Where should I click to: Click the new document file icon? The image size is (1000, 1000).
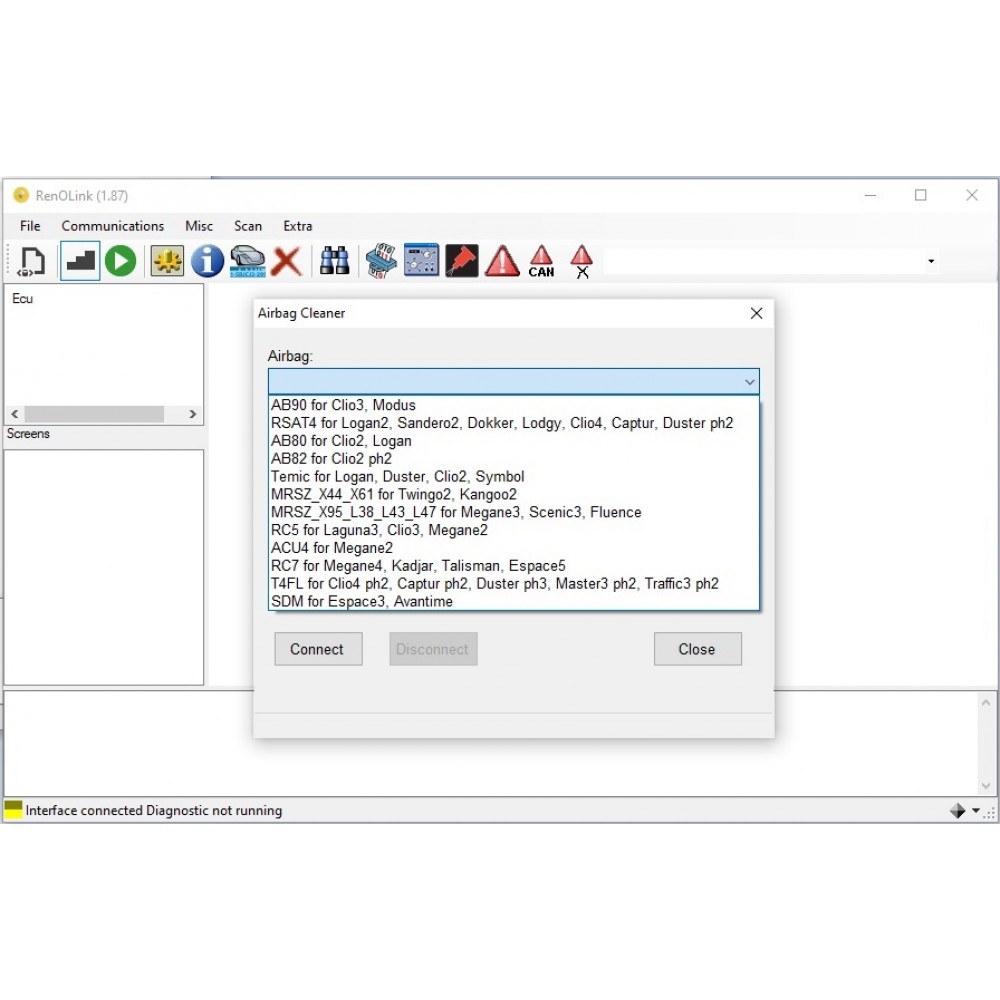click(x=32, y=262)
